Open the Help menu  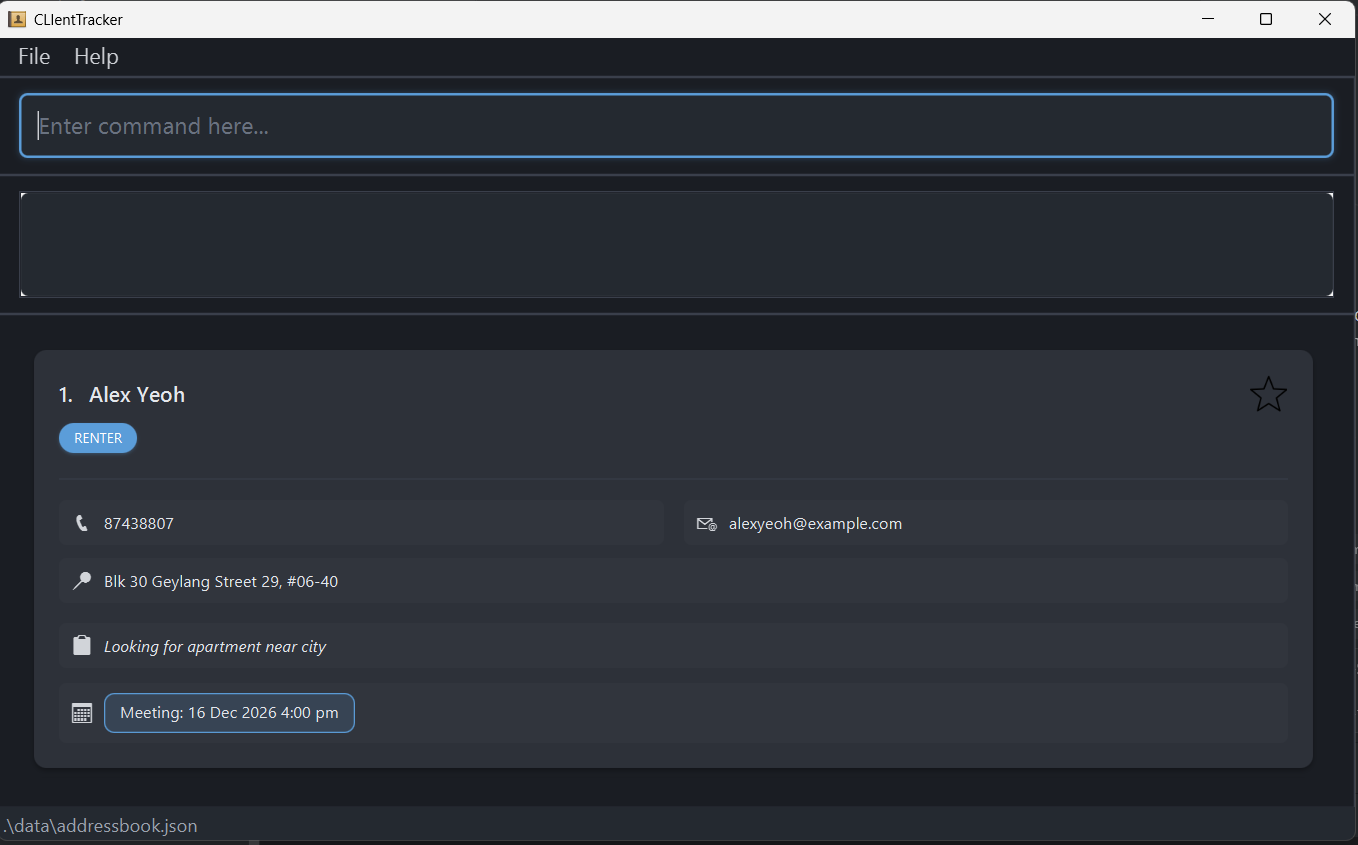tap(96, 57)
